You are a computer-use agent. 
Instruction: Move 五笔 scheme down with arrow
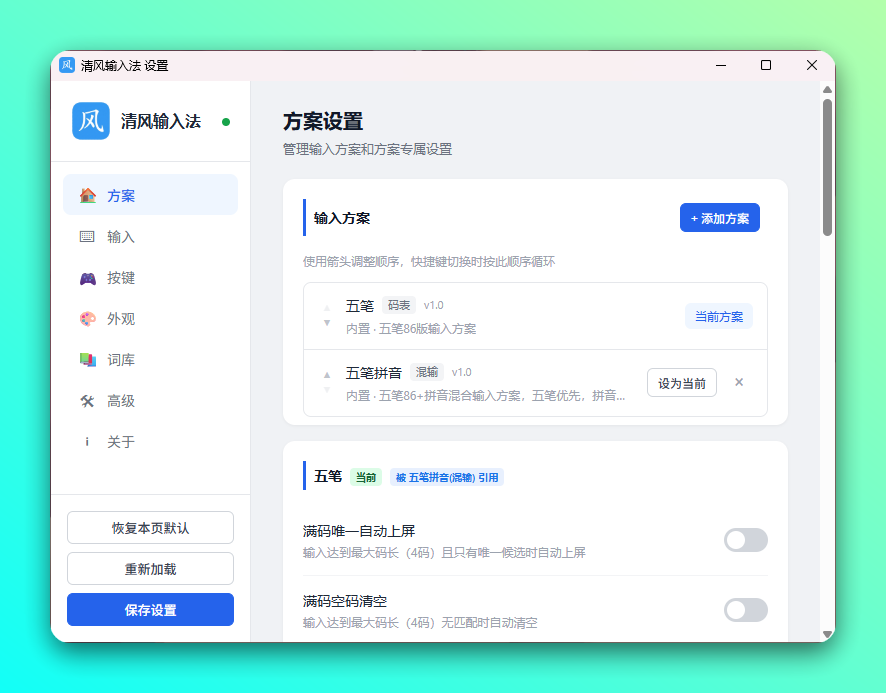coord(327,323)
